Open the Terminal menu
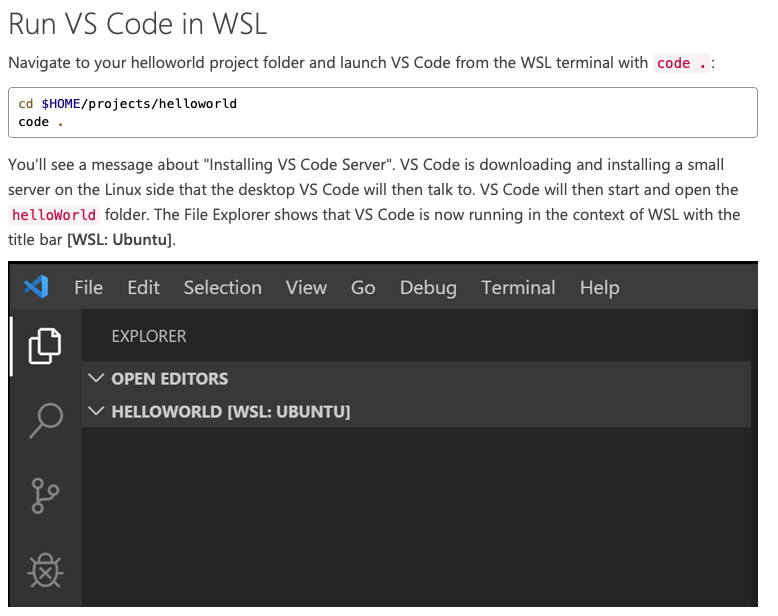778x616 pixels. click(x=519, y=288)
